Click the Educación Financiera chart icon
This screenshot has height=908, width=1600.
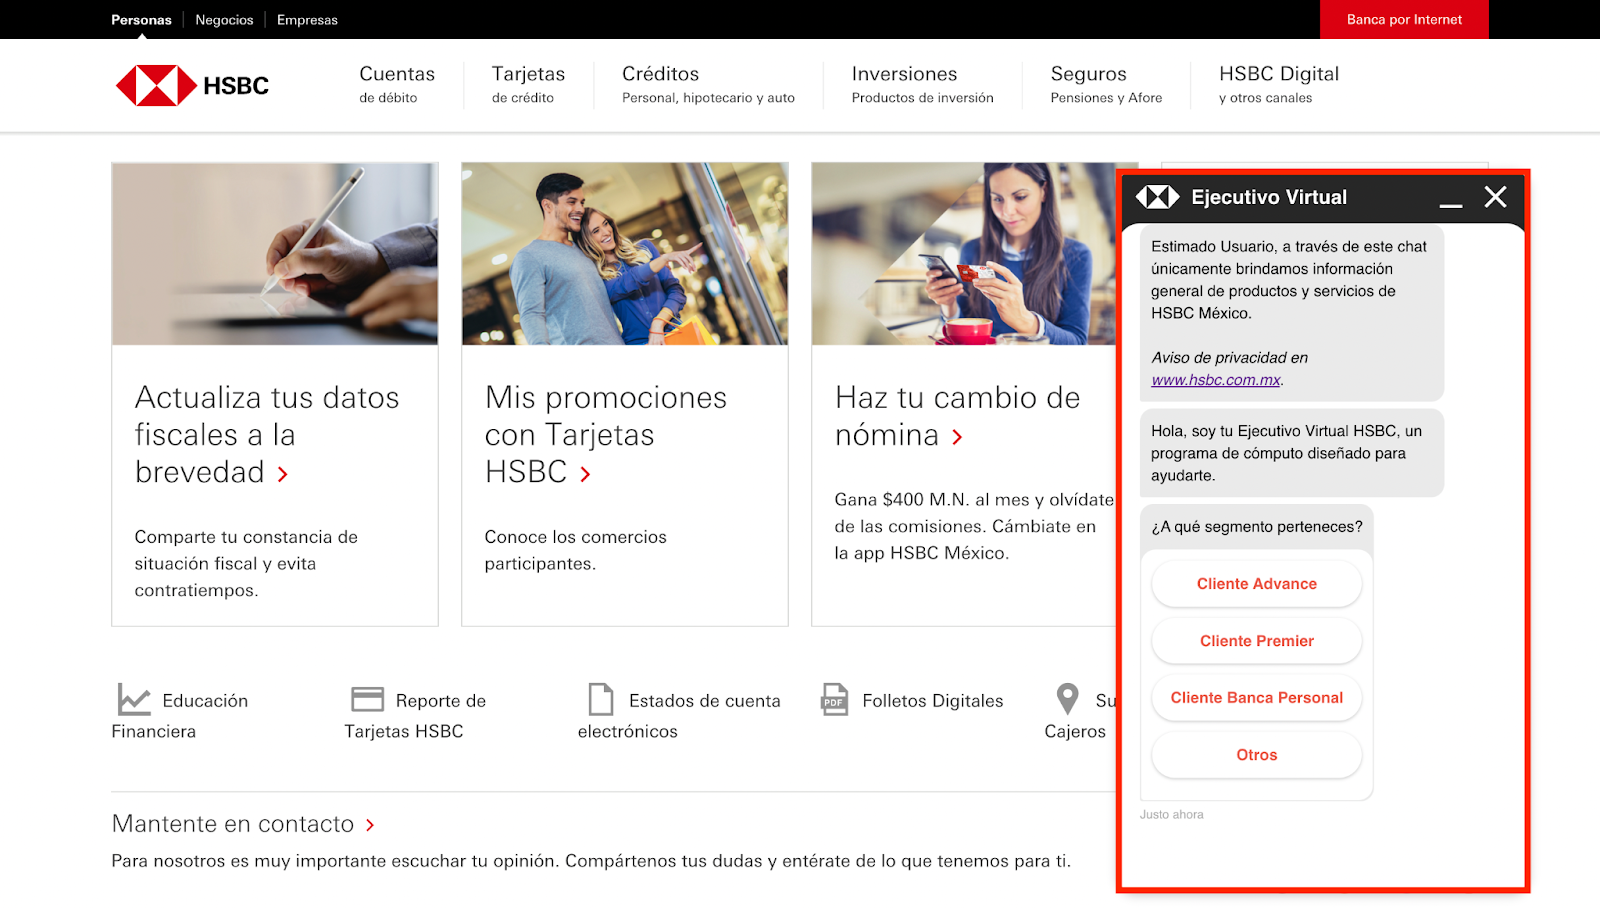pos(134,699)
